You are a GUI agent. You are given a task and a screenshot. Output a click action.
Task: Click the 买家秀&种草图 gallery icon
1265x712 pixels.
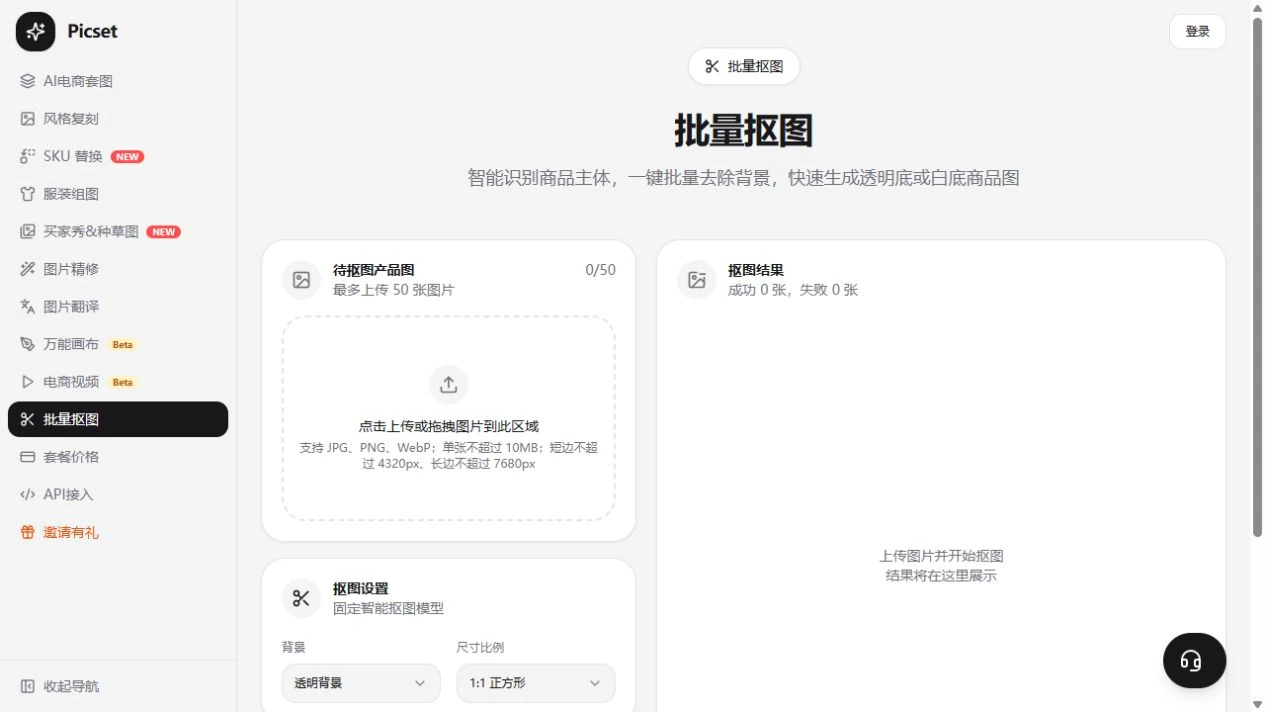pyautogui.click(x=28, y=232)
